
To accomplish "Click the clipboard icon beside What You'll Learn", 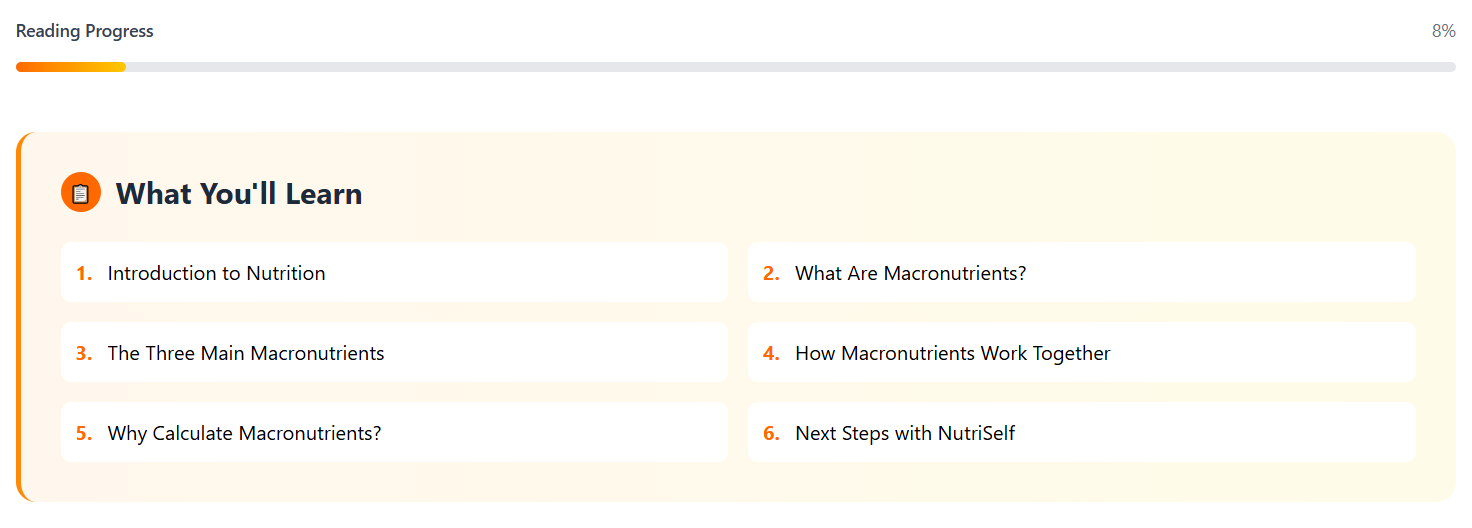I will (x=81, y=193).
